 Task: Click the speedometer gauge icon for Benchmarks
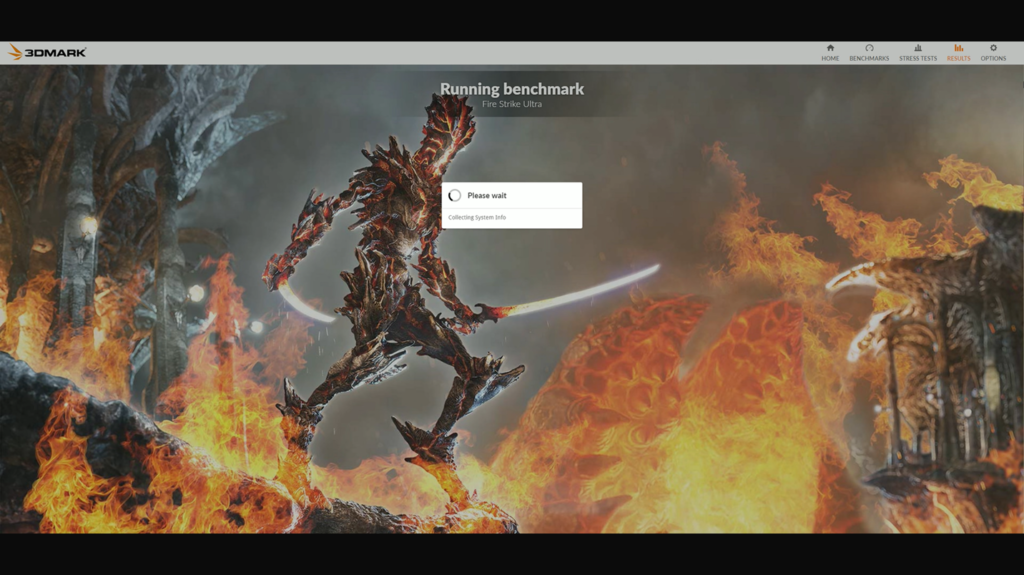click(x=869, y=47)
